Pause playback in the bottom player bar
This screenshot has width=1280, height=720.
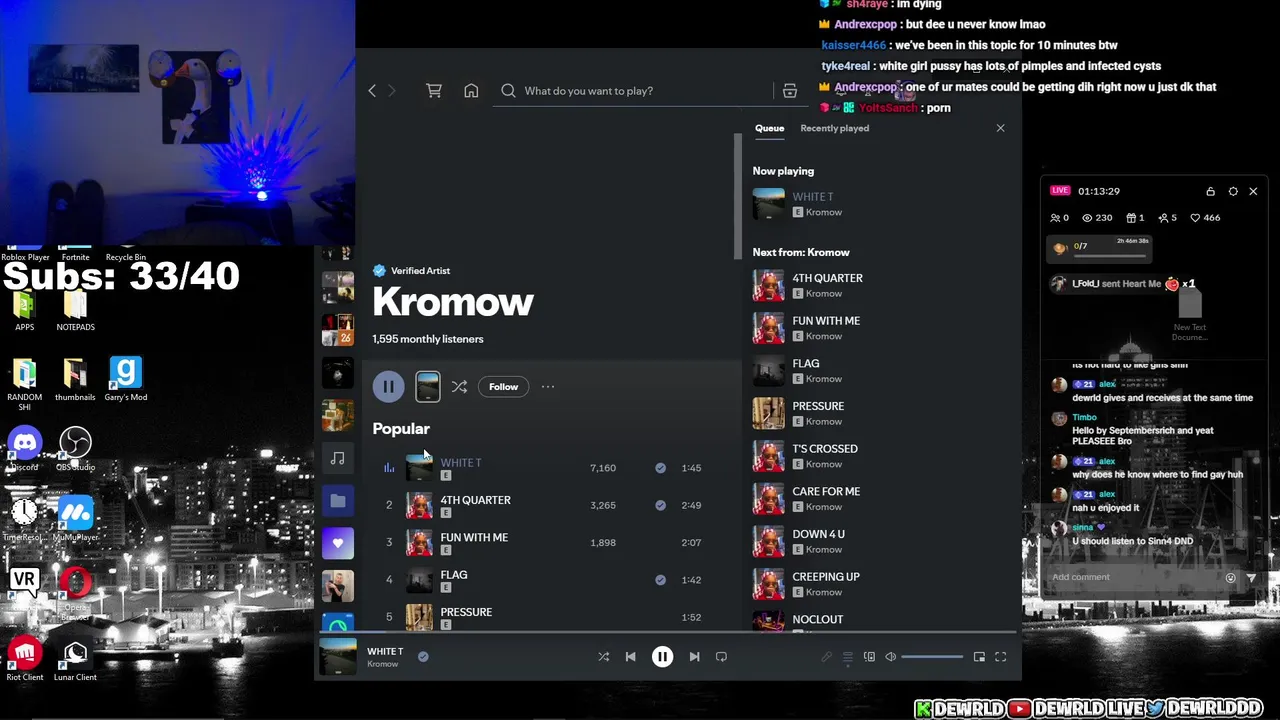click(x=662, y=657)
